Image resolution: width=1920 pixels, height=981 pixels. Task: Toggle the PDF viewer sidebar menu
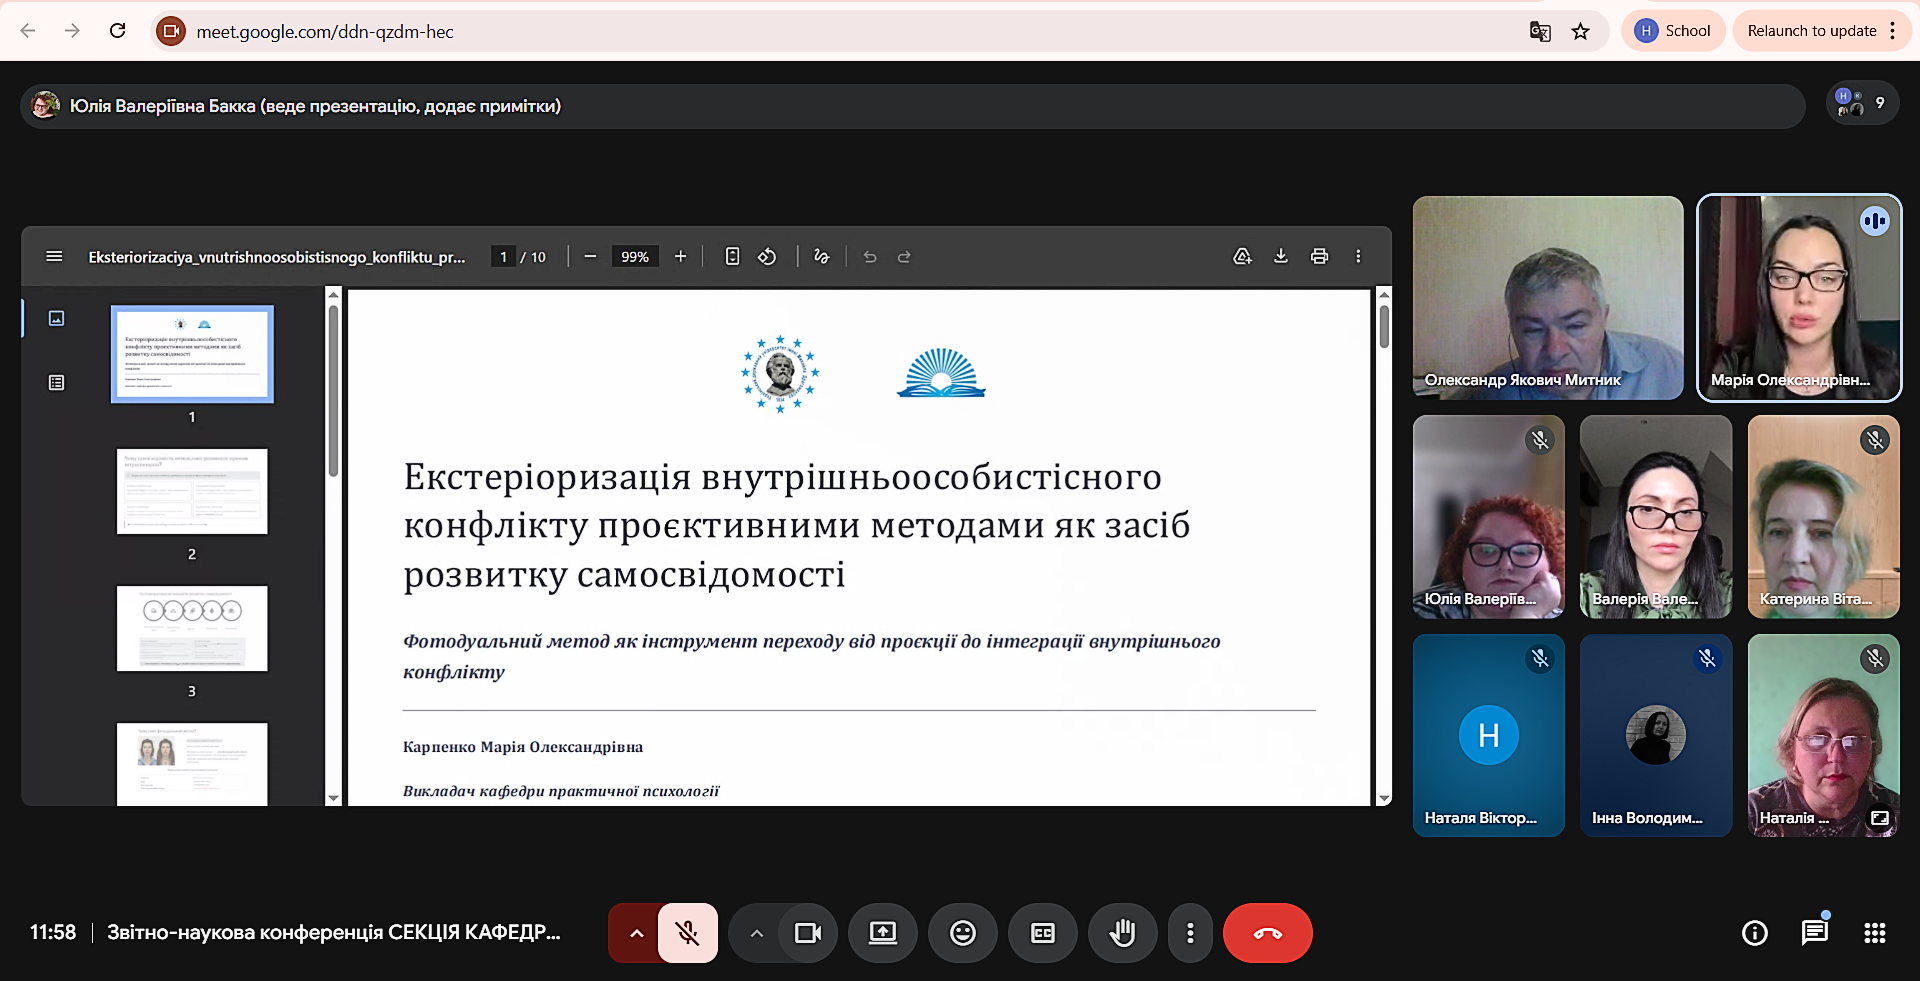coord(55,257)
